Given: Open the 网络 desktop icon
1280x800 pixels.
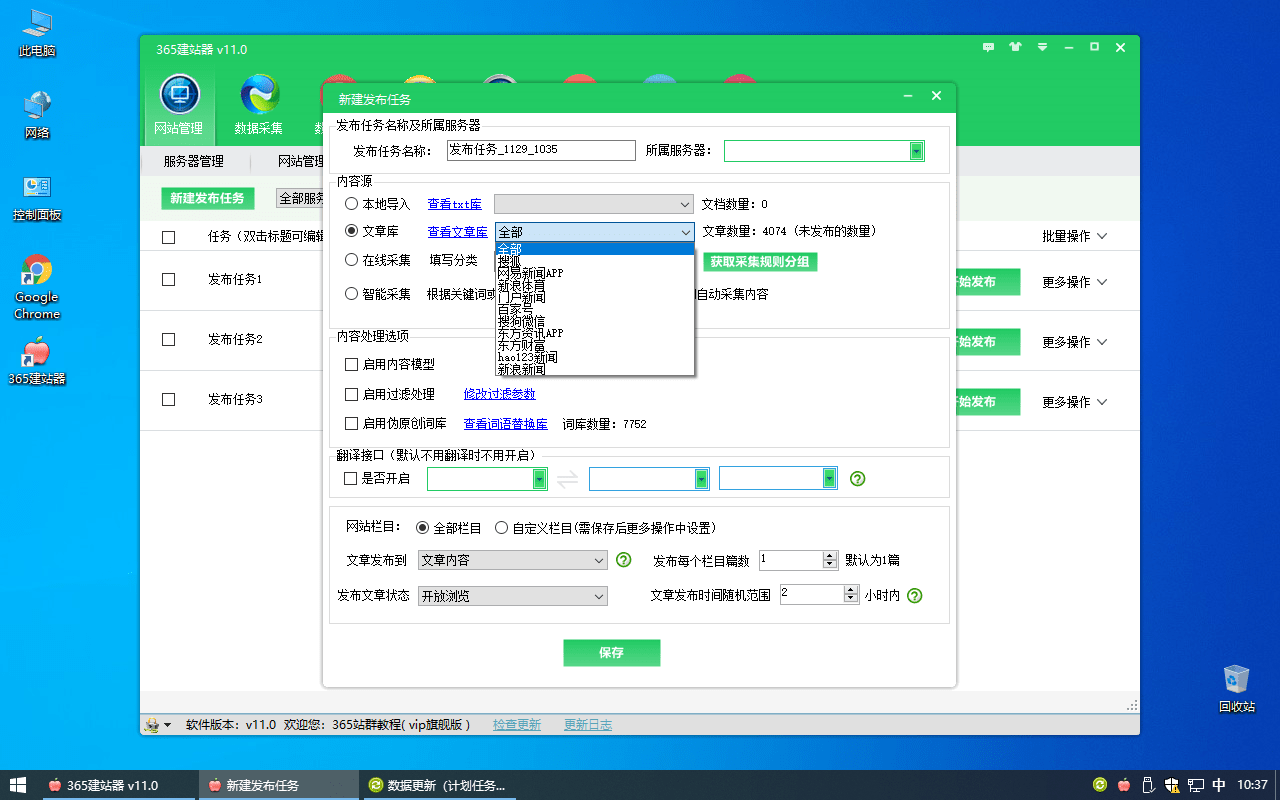Looking at the screenshot, I should (37, 115).
